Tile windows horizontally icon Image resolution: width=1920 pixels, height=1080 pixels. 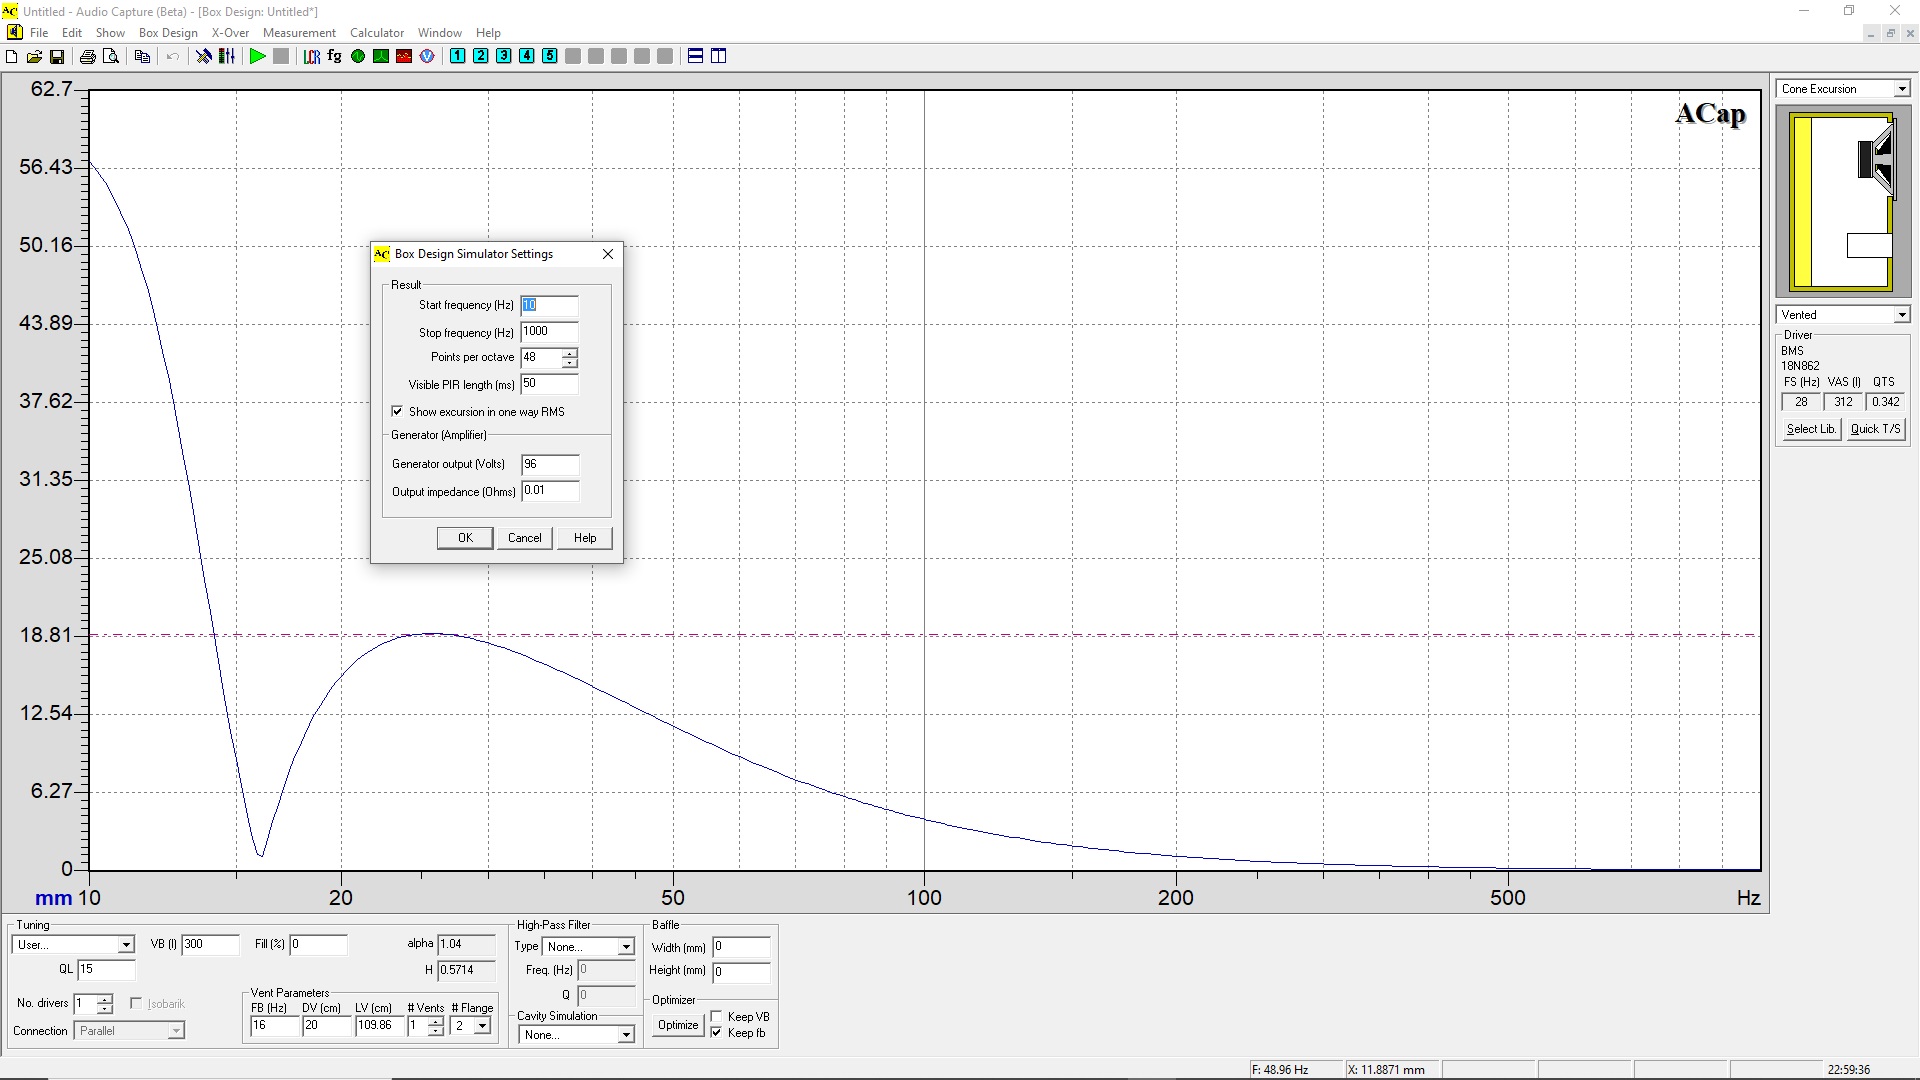[696, 57]
